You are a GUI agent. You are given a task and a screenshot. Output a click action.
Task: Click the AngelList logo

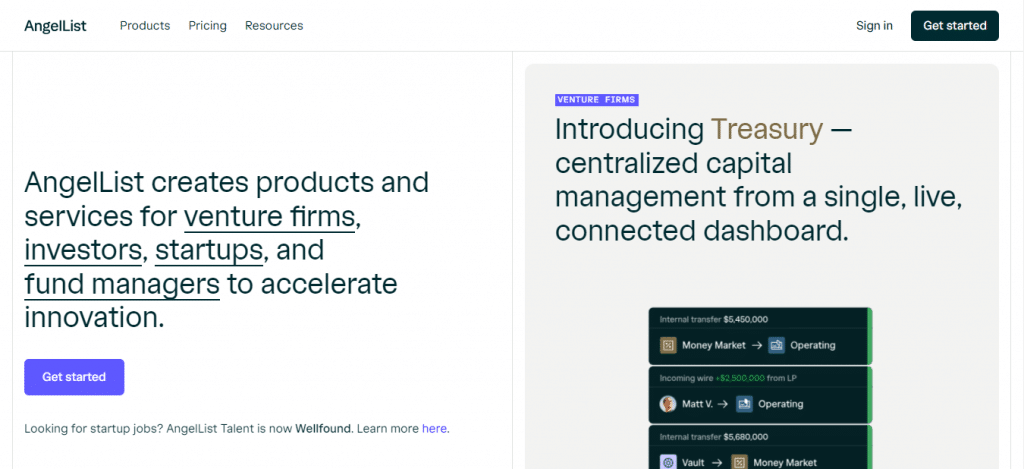pos(55,26)
